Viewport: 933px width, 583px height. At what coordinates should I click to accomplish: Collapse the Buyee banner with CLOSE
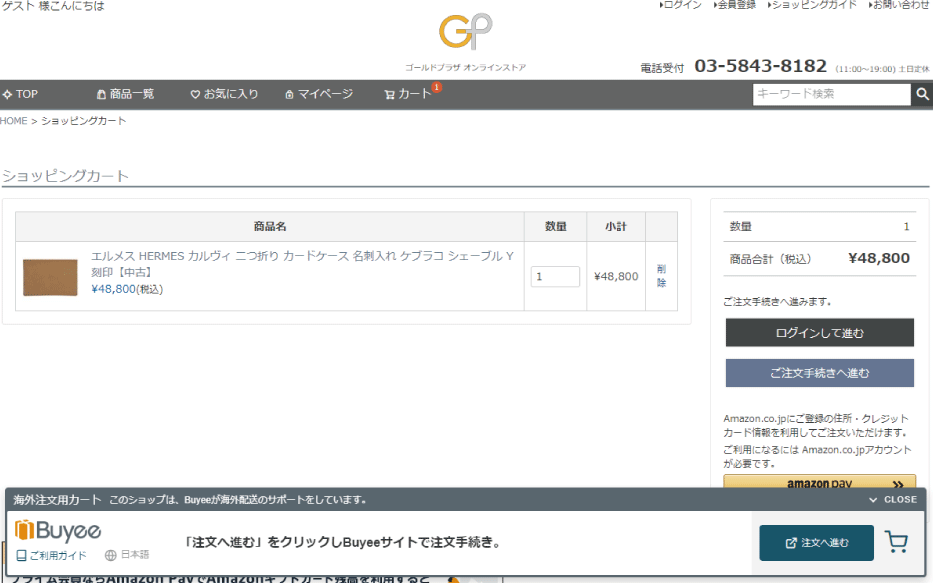click(892, 499)
